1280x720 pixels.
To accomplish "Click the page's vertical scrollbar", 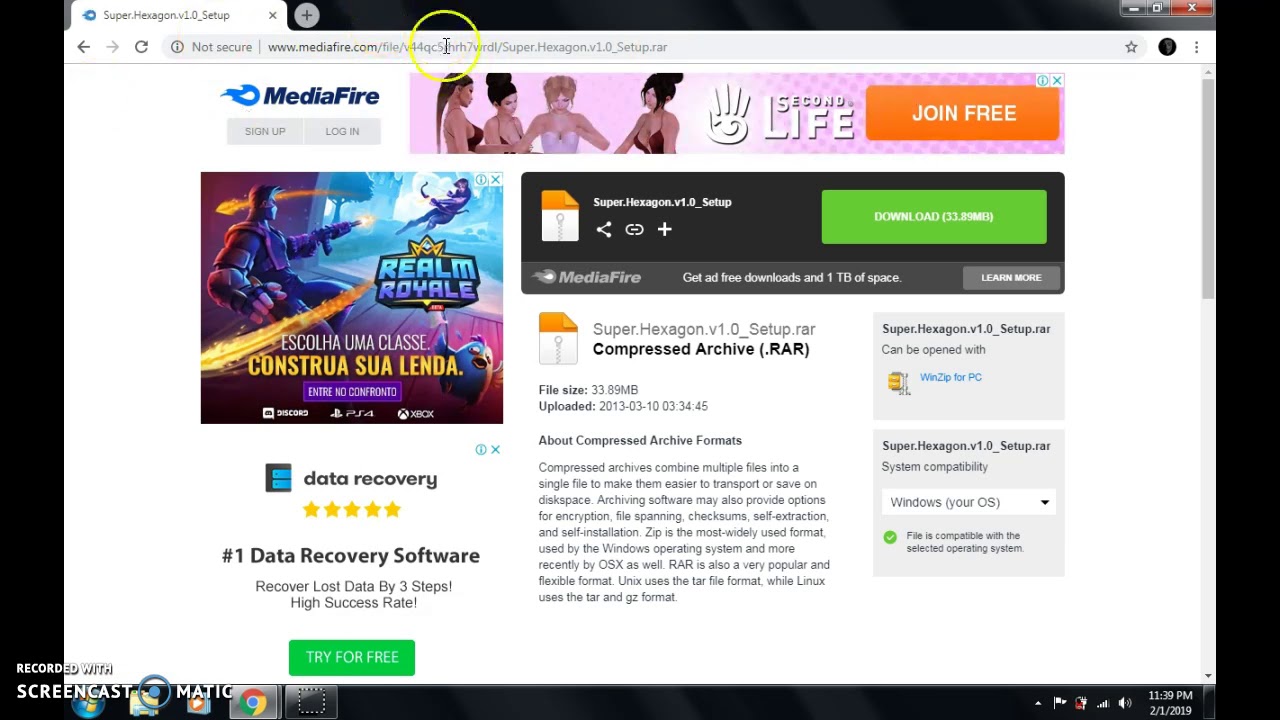I will (x=1208, y=190).
